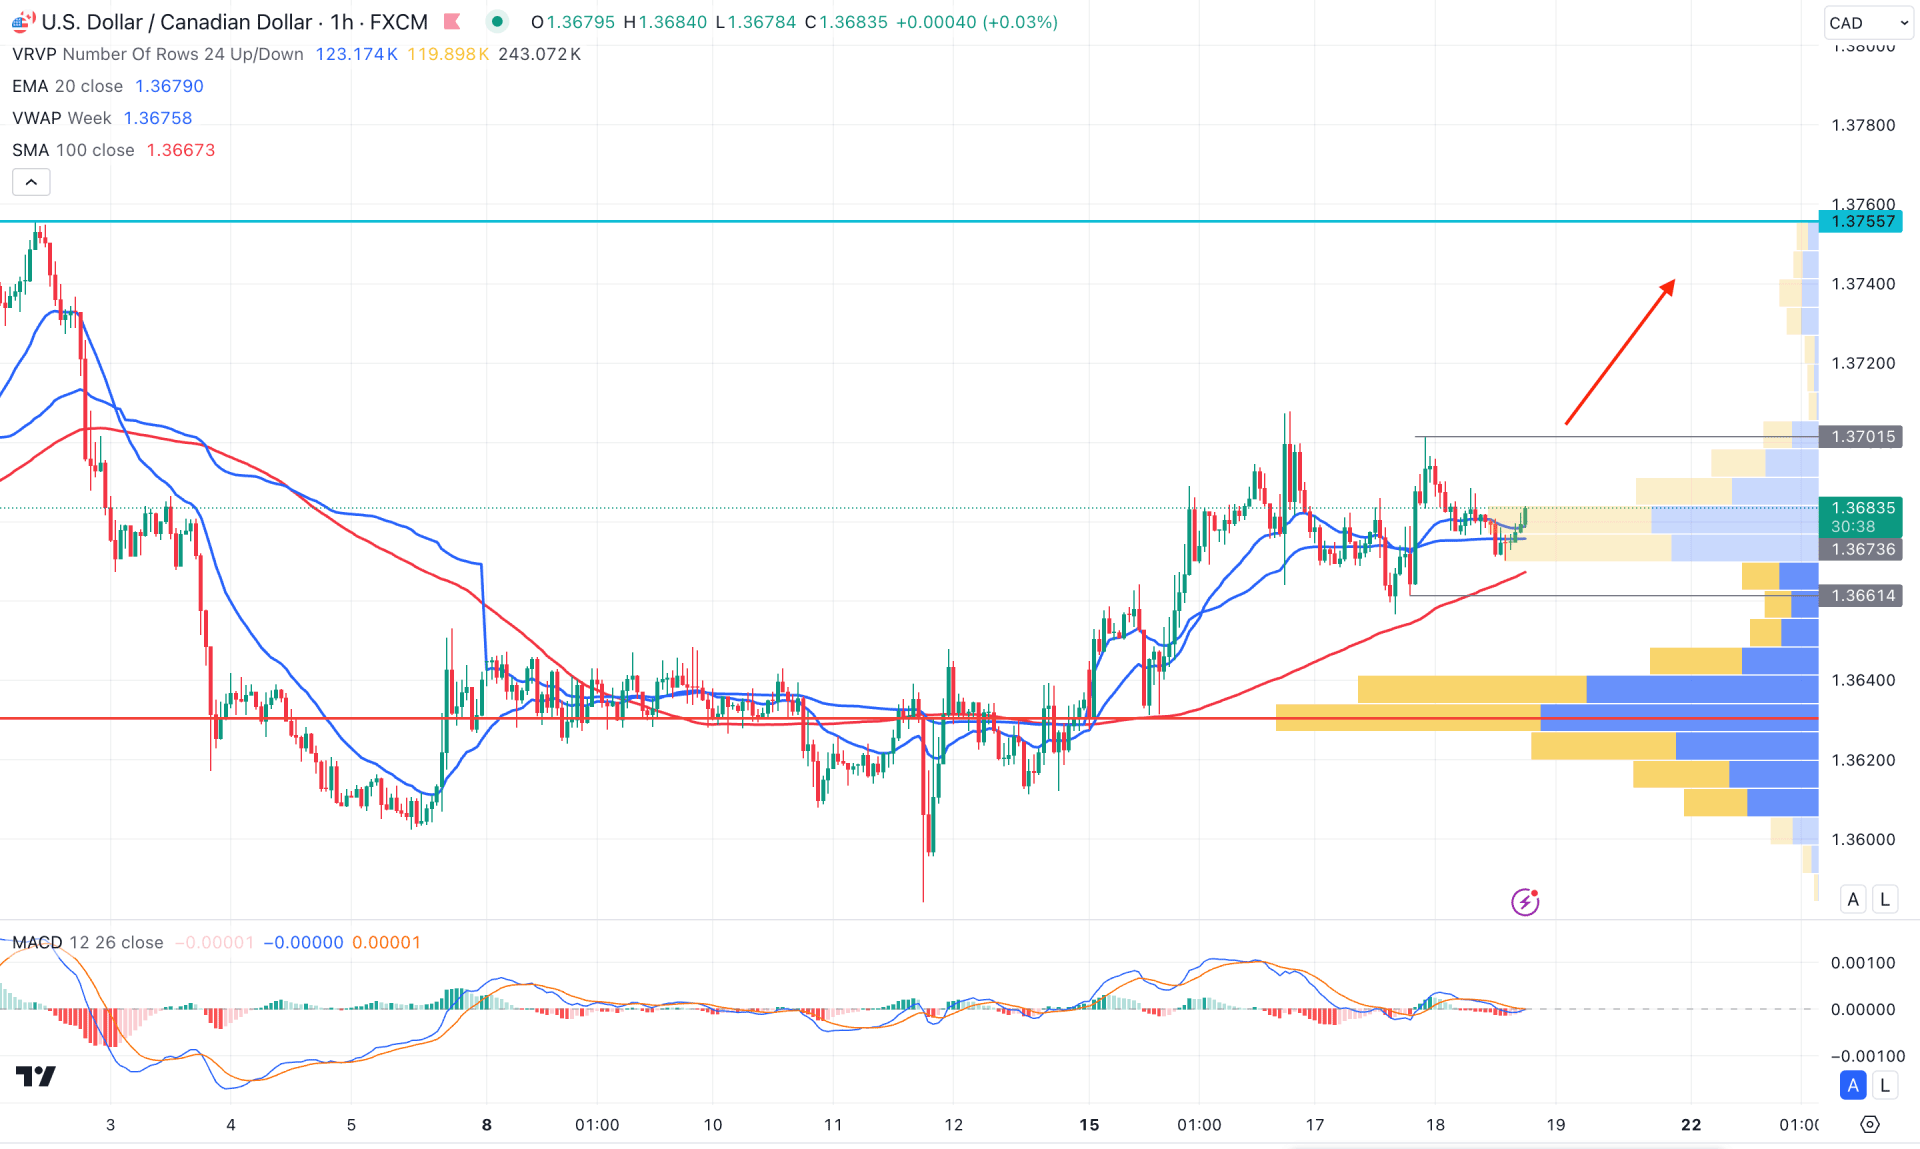Open chart settings gear icon

pyautogui.click(x=1869, y=1124)
